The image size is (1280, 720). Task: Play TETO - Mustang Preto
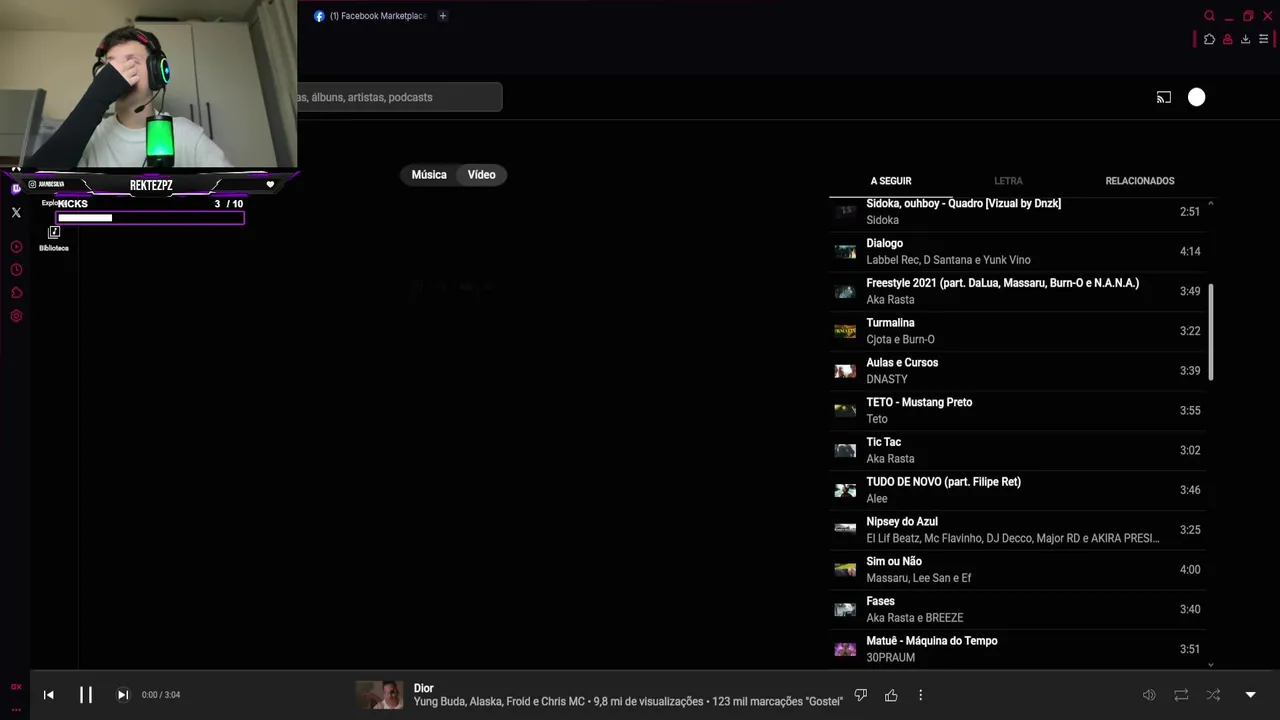[1017, 411]
